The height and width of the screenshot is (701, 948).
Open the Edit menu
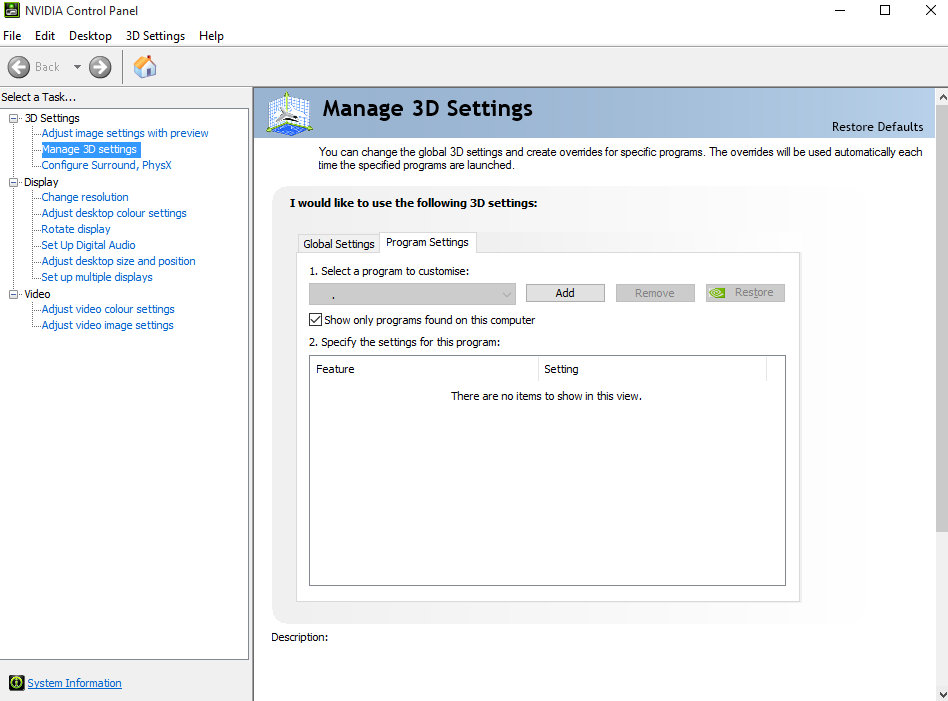click(x=45, y=36)
